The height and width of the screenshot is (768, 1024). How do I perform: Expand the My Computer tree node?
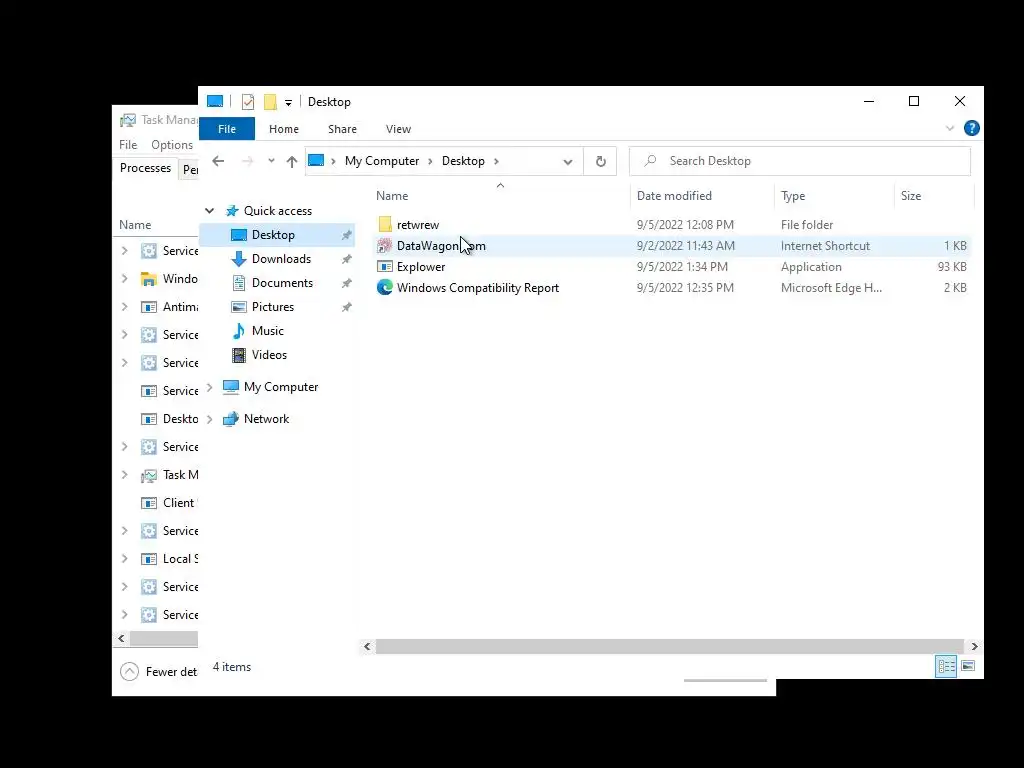pos(209,387)
